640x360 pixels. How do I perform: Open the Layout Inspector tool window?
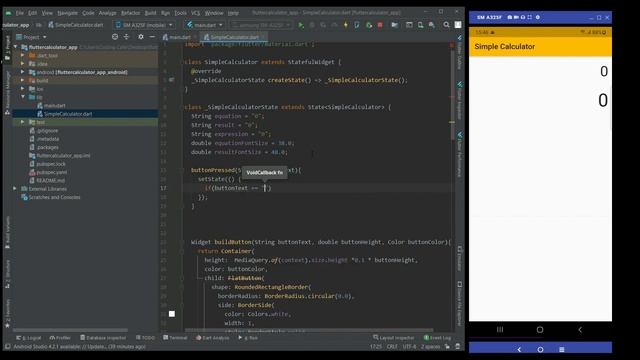click(x=393, y=338)
